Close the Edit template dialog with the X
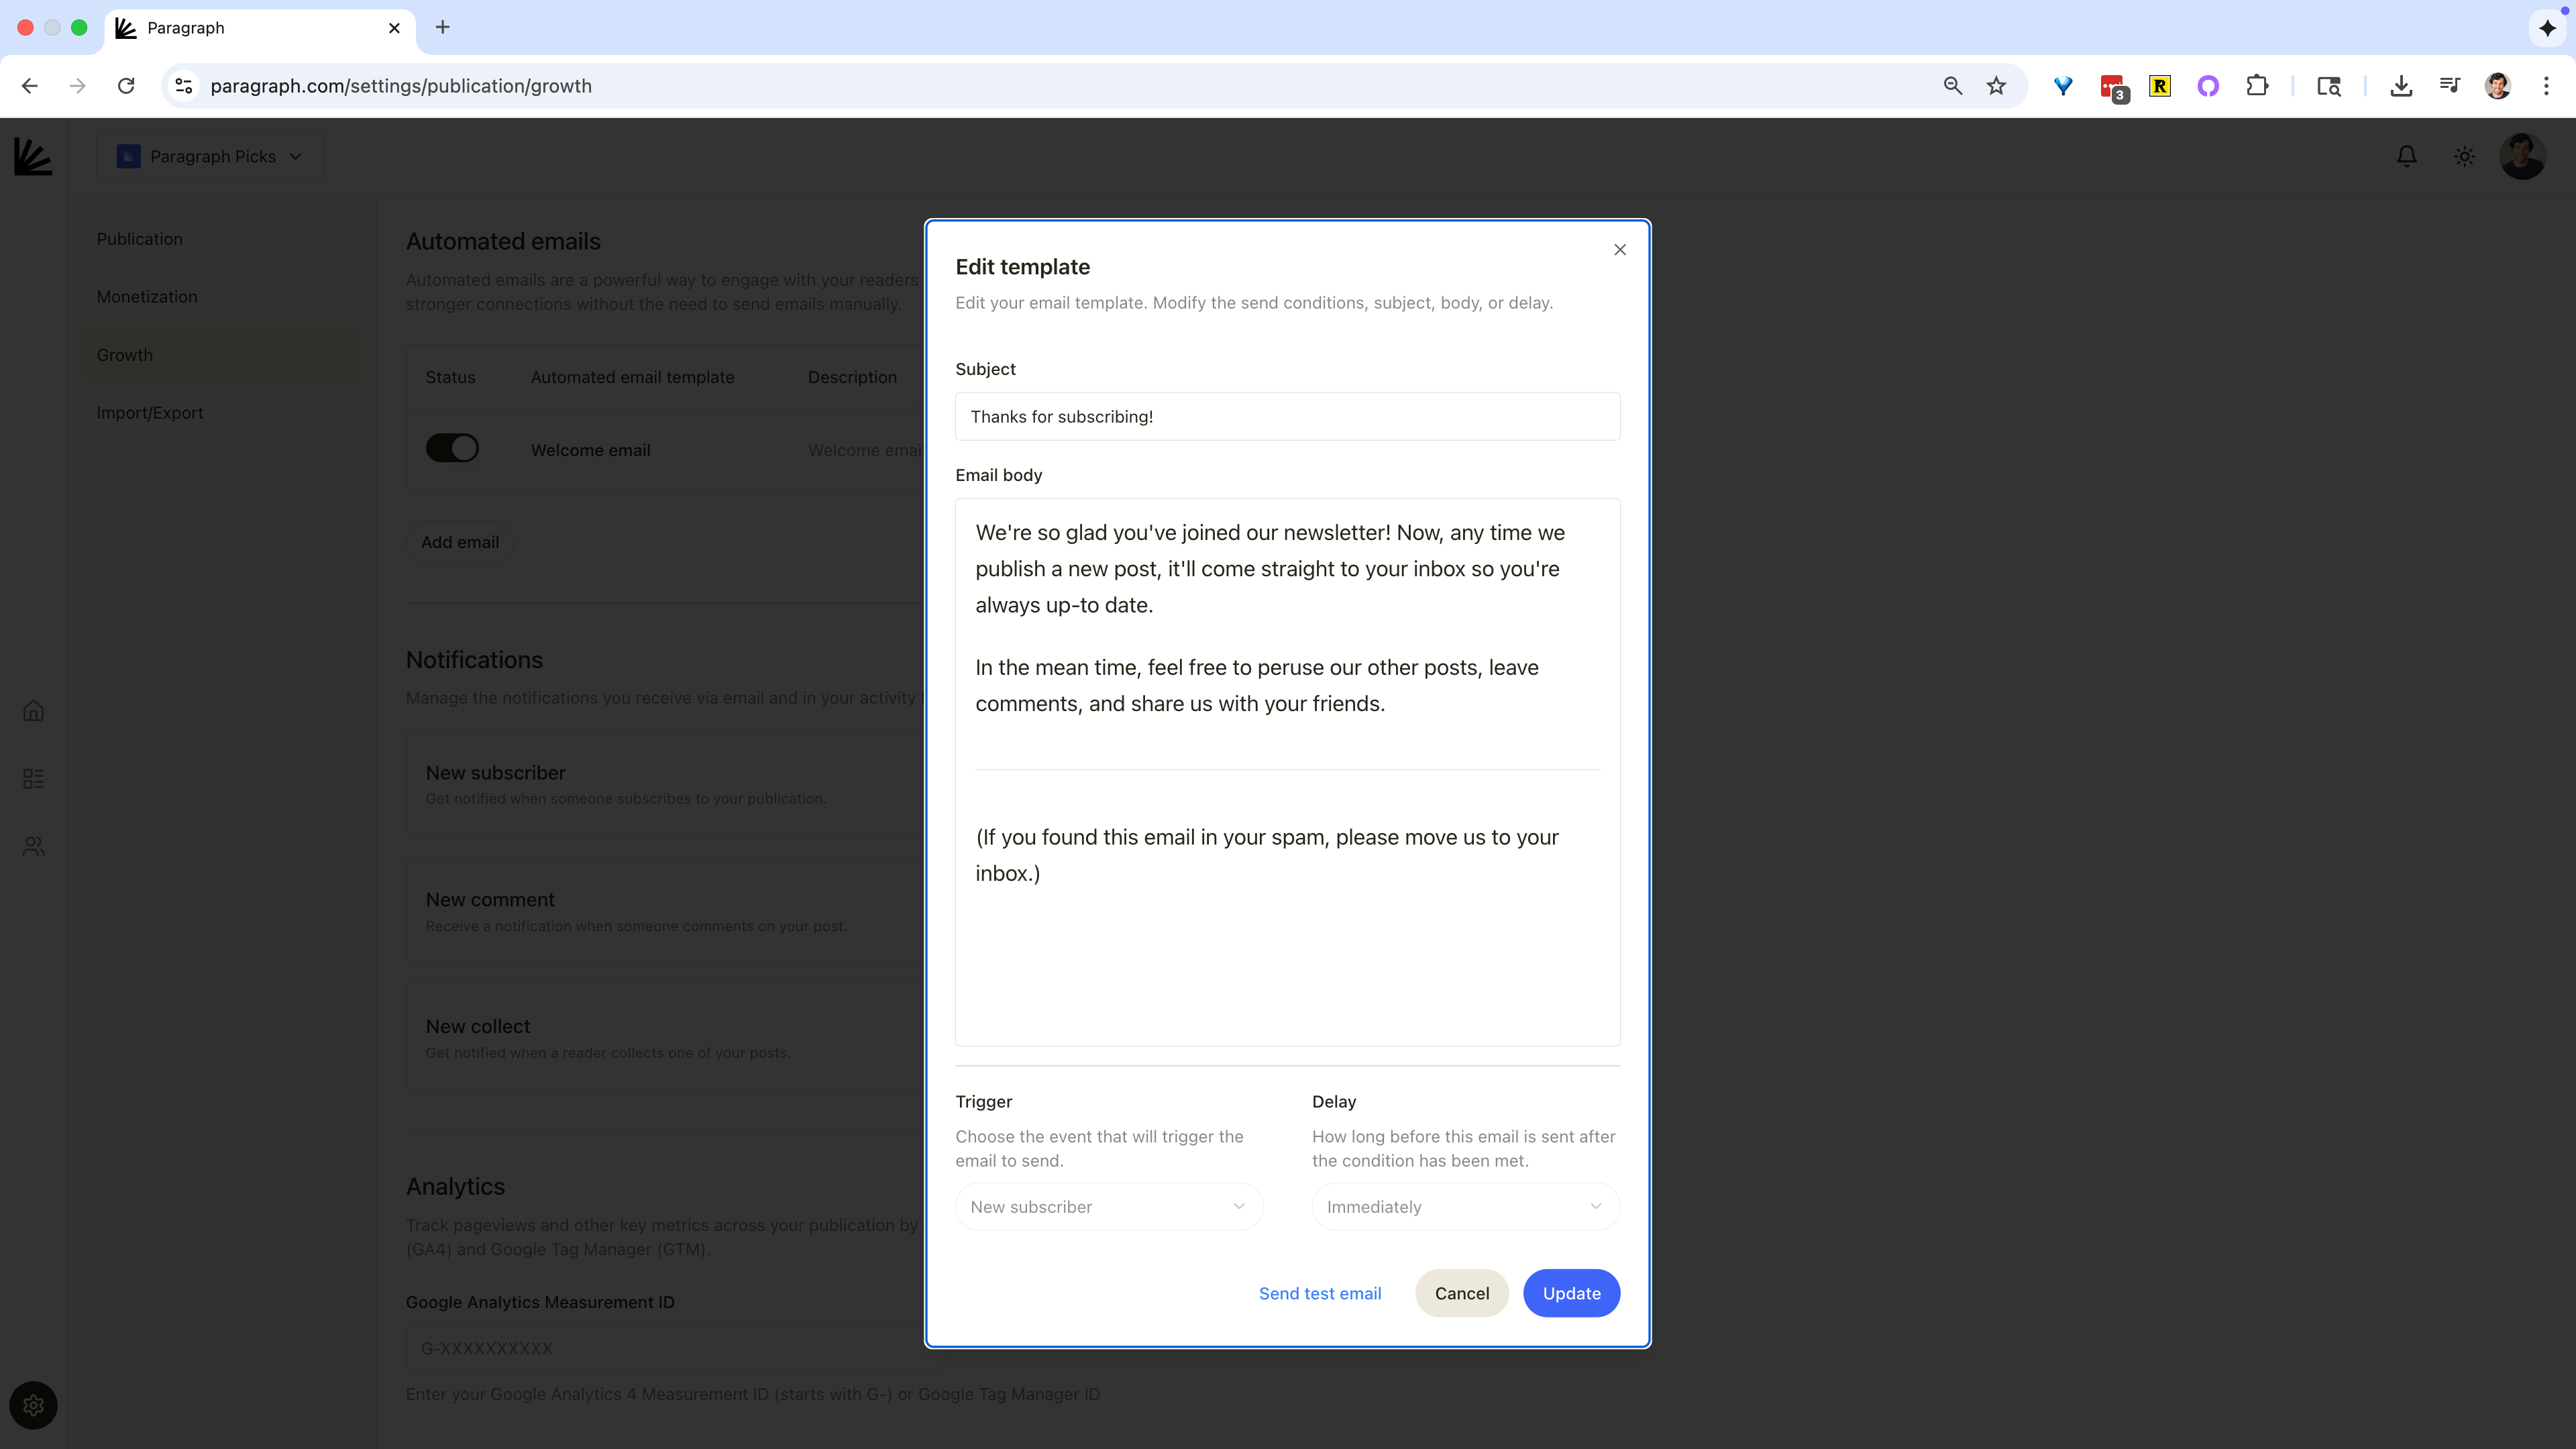Viewport: 2576px width, 1449px height. pyautogui.click(x=1620, y=250)
